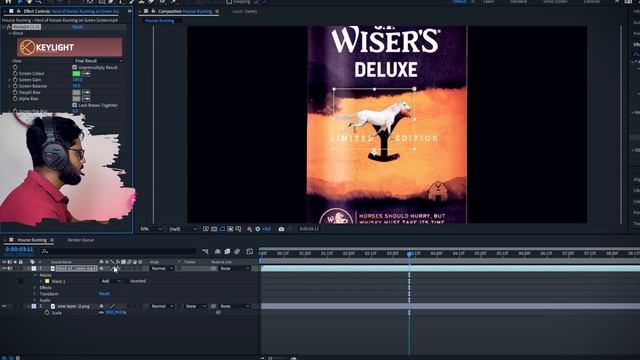Select the Effect Controls panel tab
This screenshot has height=360, width=640.
(71, 11)
